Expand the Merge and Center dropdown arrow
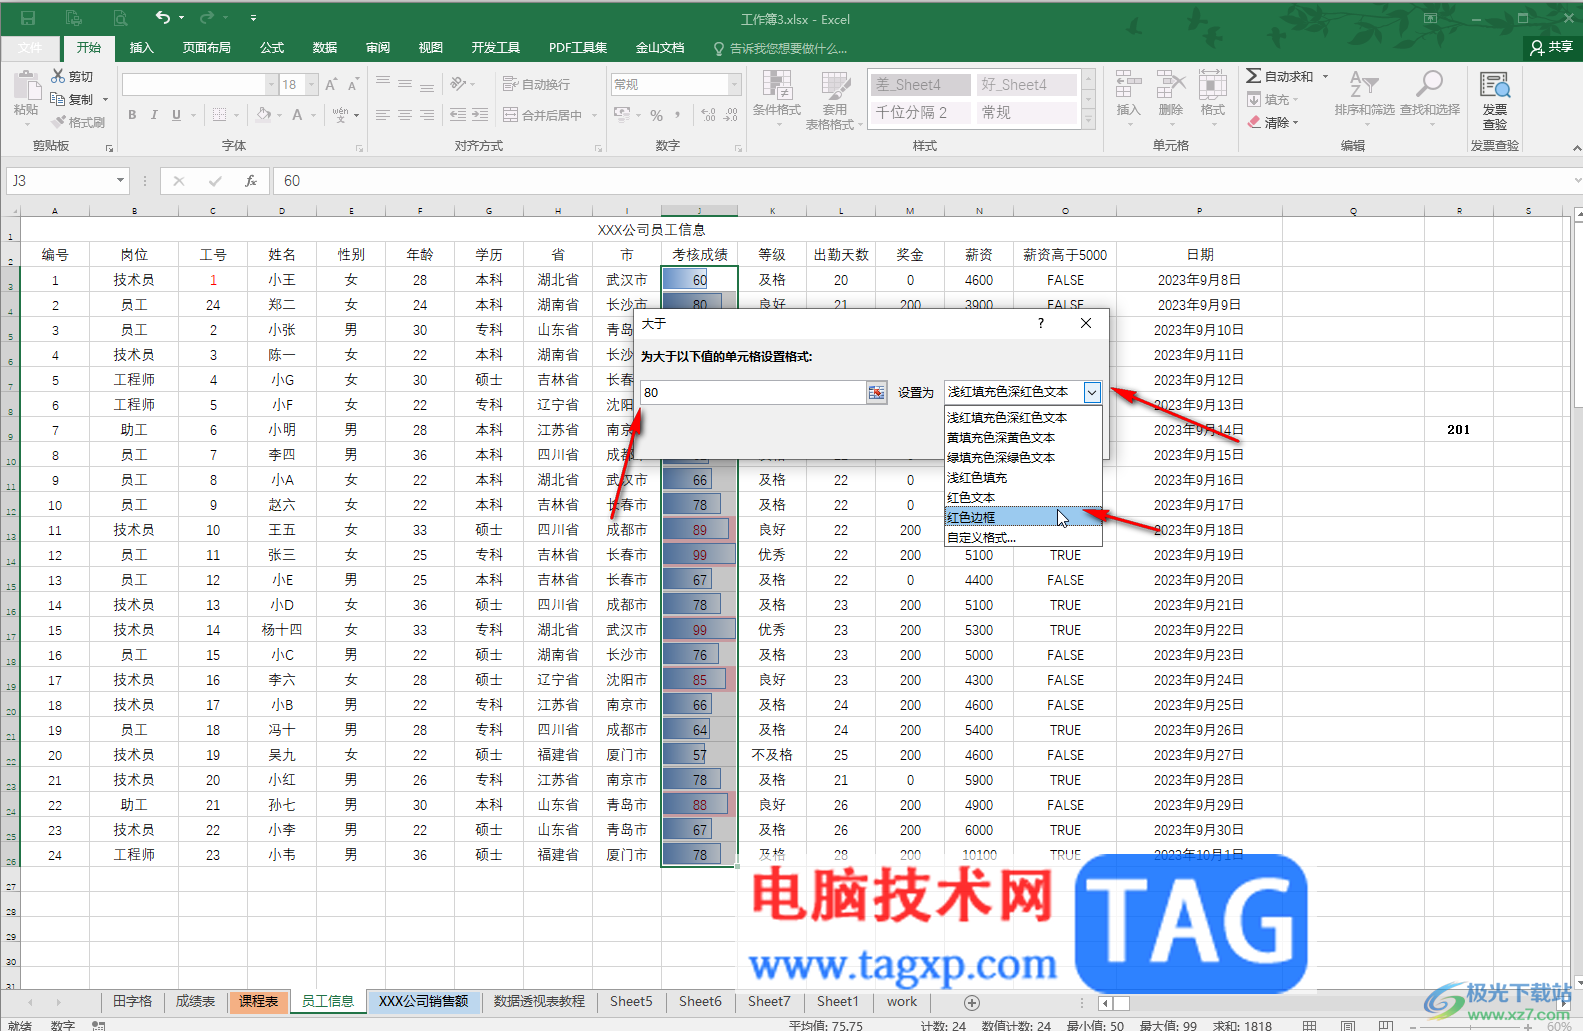The width and height of the screenshot is (1583, 1031). click(594, 115)
